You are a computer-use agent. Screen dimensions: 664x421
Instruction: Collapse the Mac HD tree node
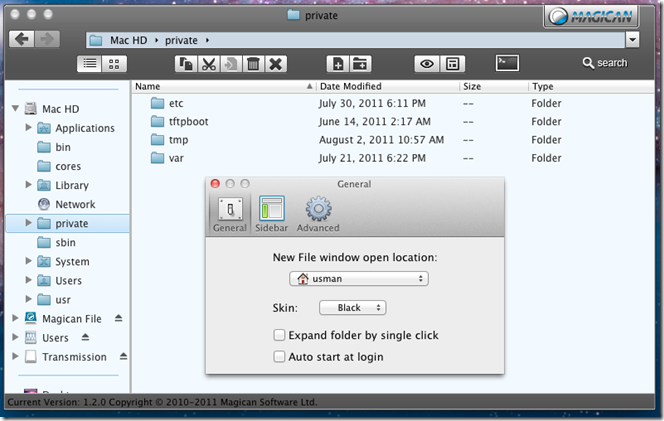coord(15,109)
